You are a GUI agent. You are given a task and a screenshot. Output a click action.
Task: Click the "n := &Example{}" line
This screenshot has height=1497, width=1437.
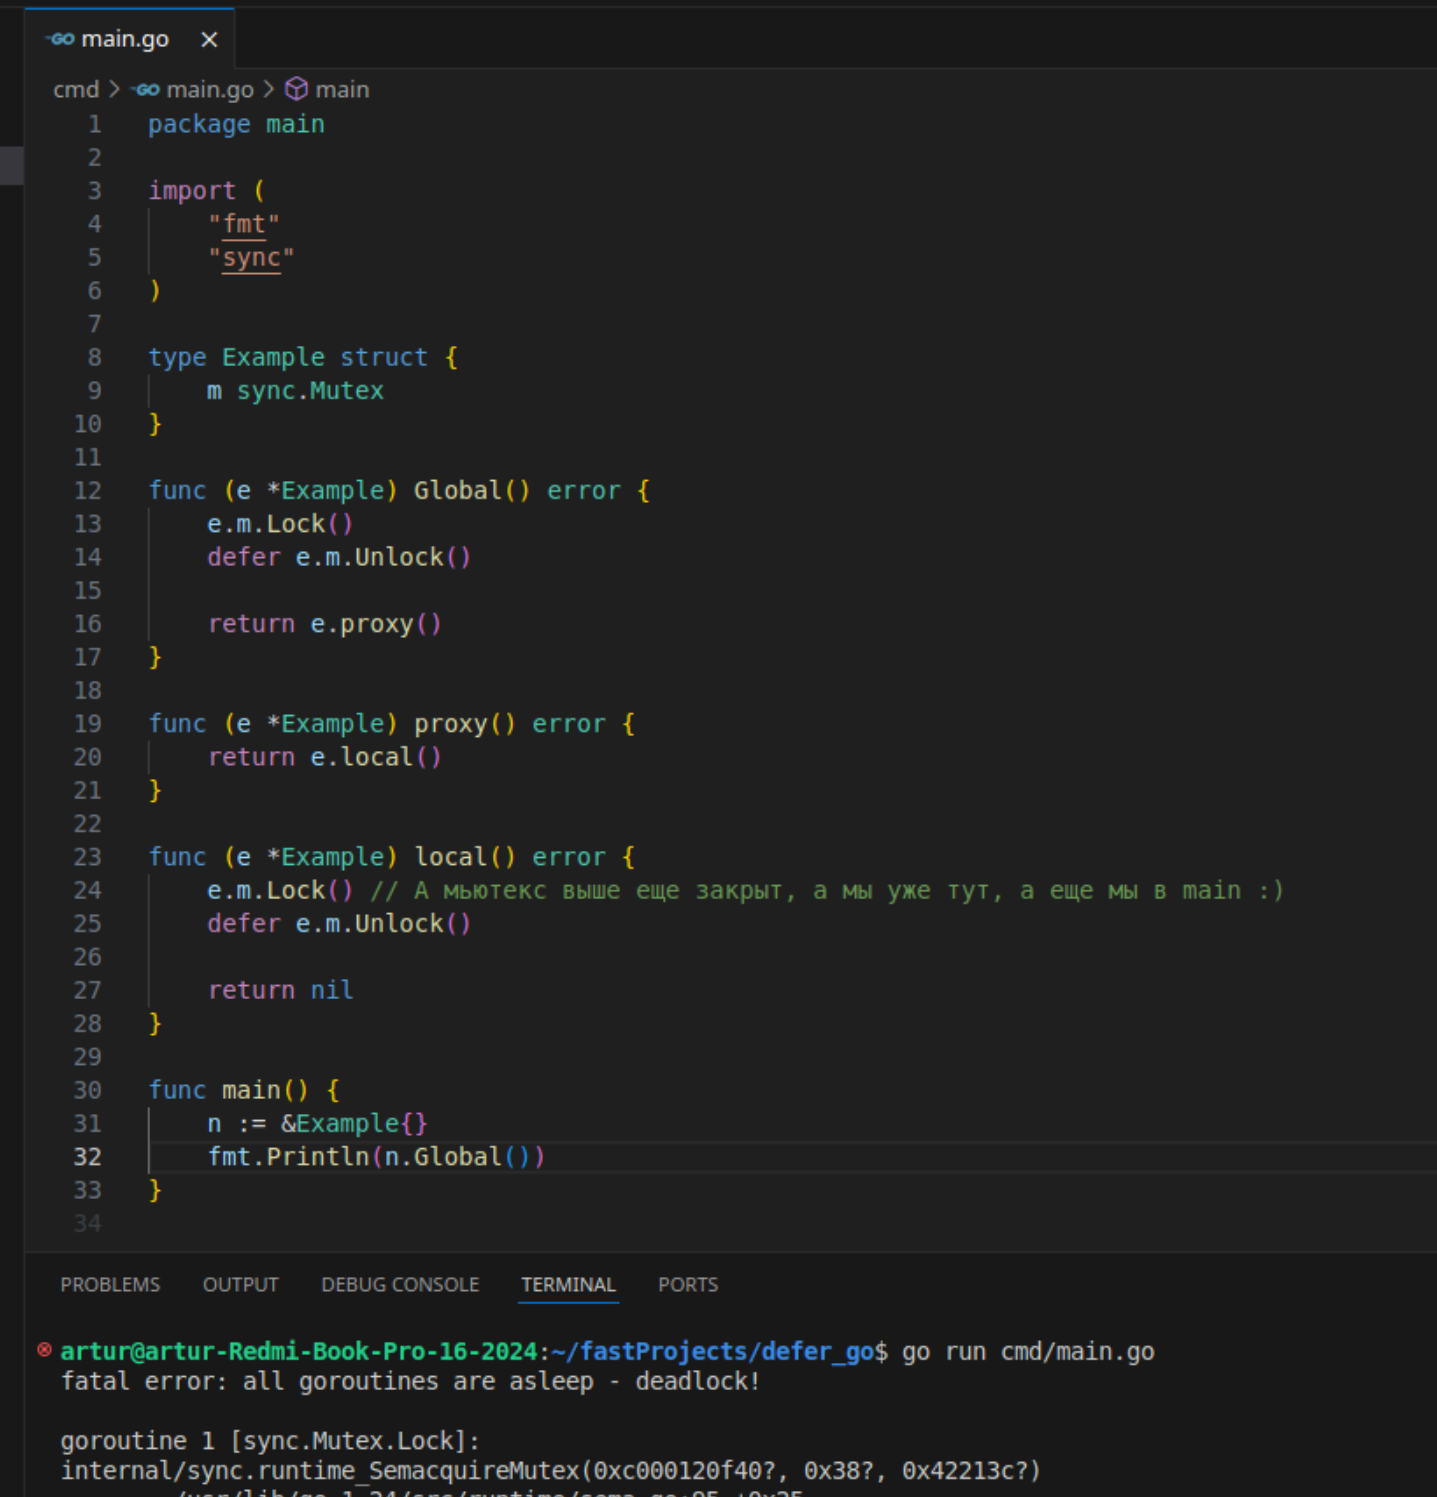[x=317, y=1124]
